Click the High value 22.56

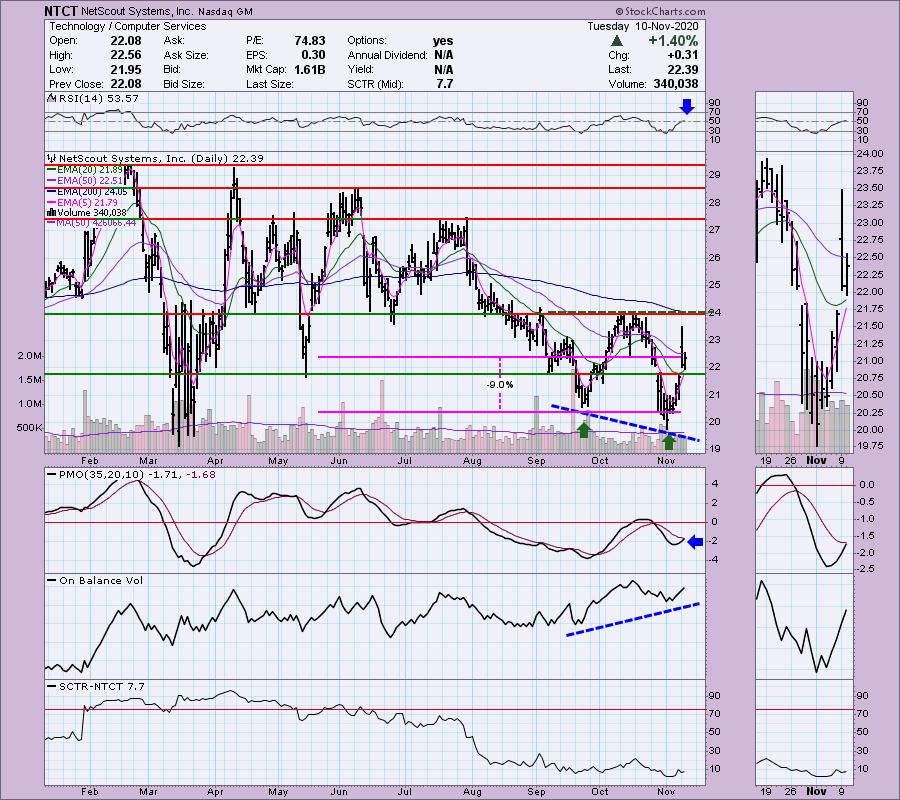126,55
